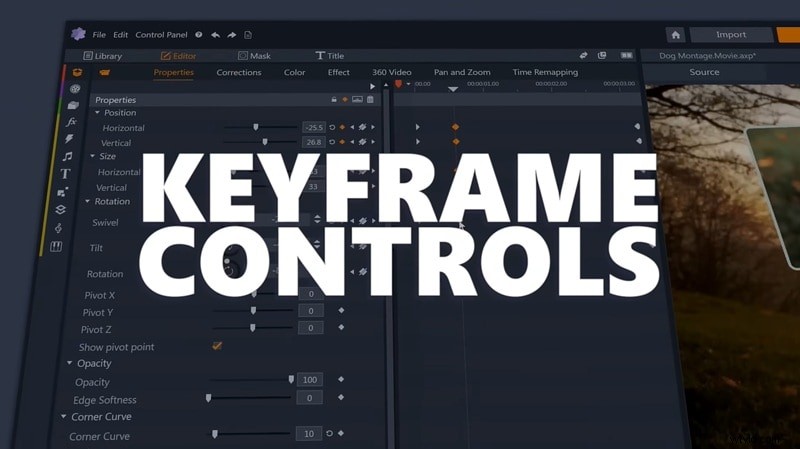The image size is (800, 449).
Task: Collapse the Corner Curve section
Action: pos(64,417)
